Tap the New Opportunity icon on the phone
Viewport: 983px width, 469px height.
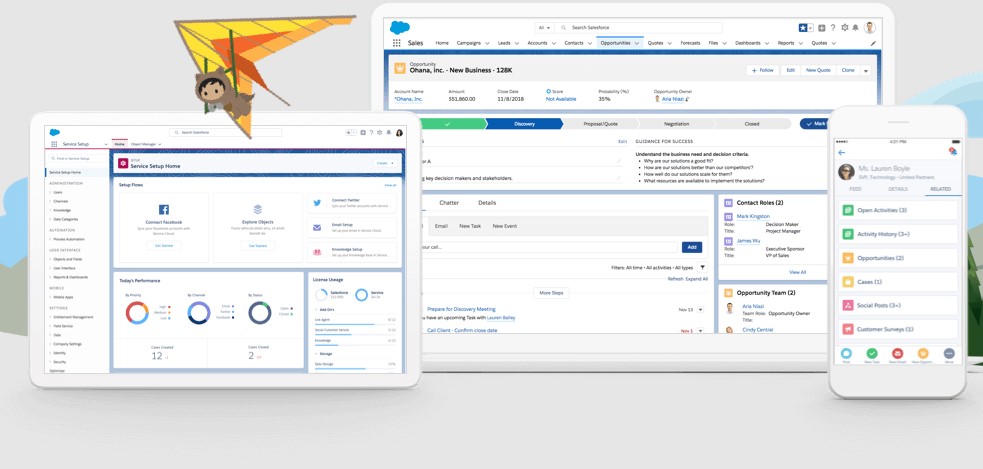[x=923, y=354]
